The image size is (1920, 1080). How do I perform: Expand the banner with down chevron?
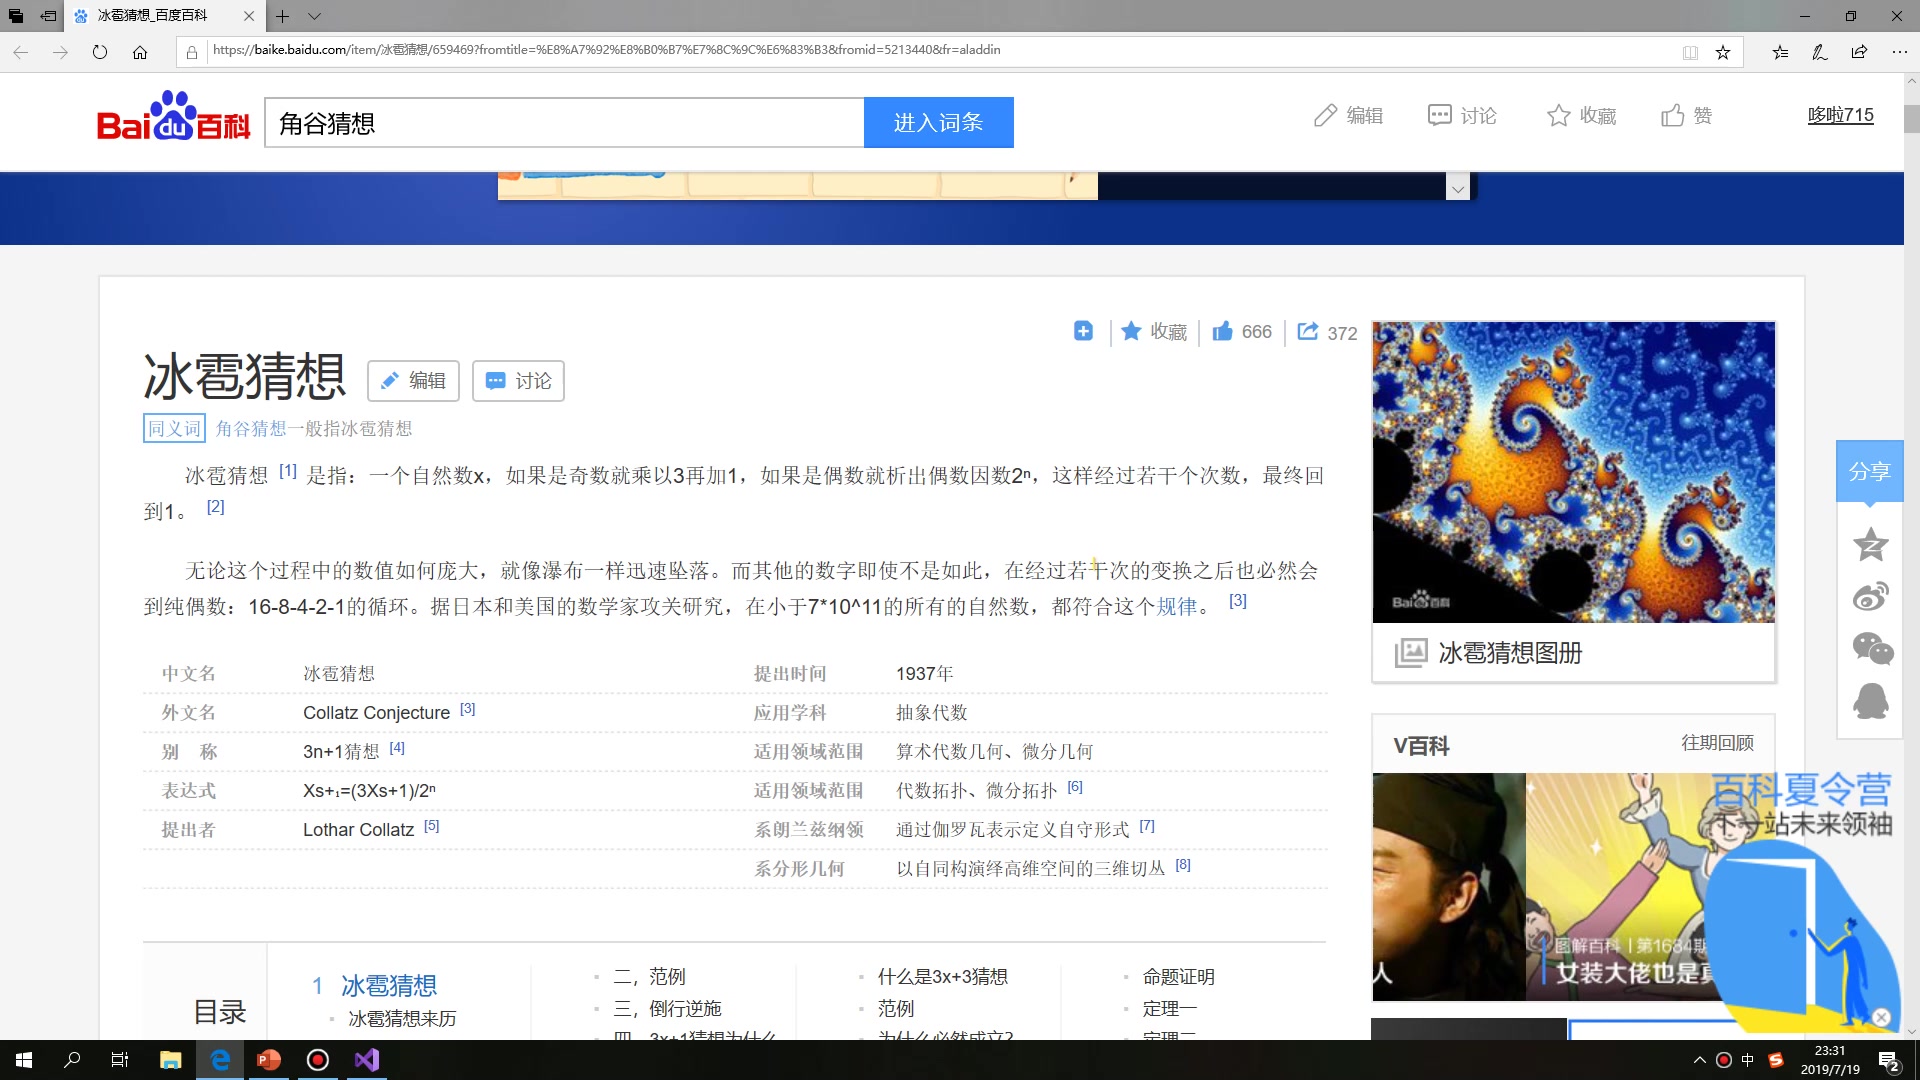(x=1458, y=189)
